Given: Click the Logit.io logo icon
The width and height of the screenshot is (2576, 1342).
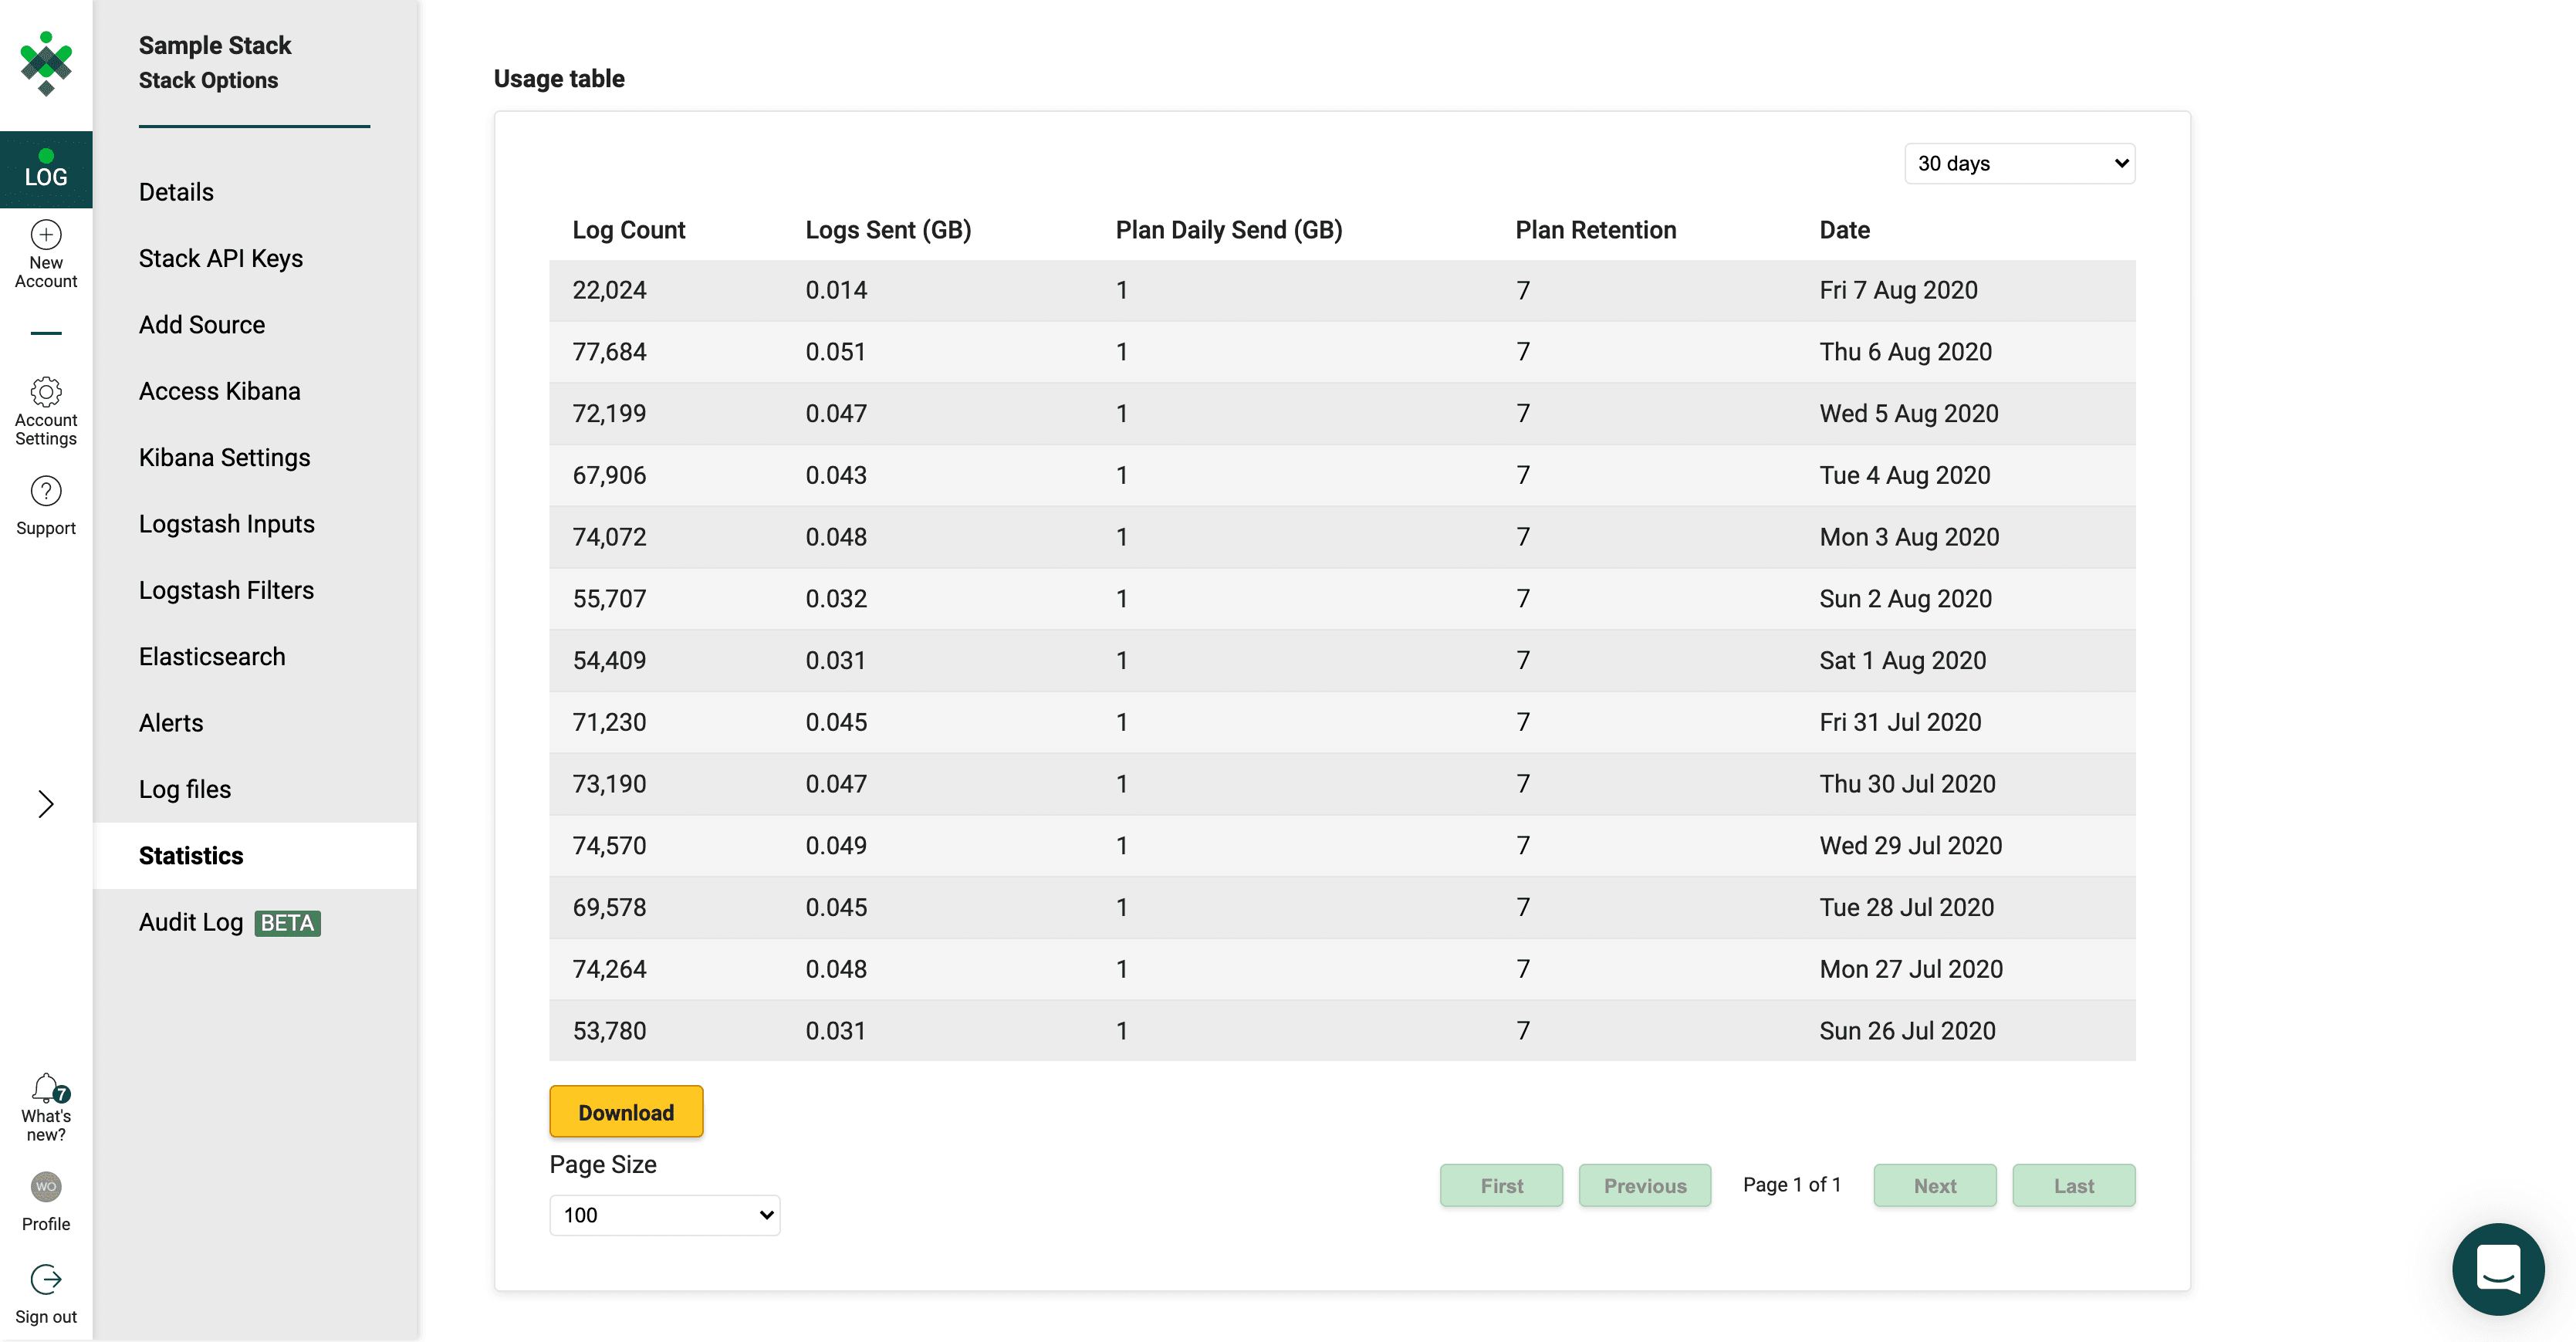Looking at the screenshot, I should 46,63.
